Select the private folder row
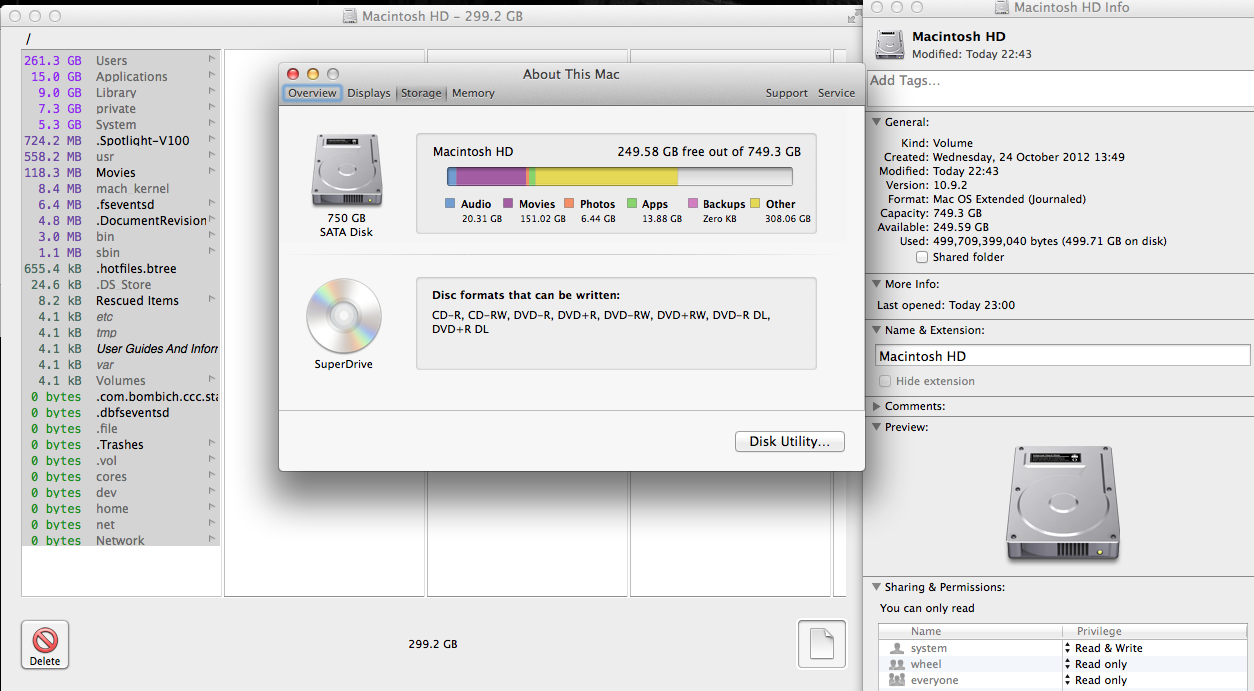Viewport: 1254px width, 691px height. click(121, 108)
